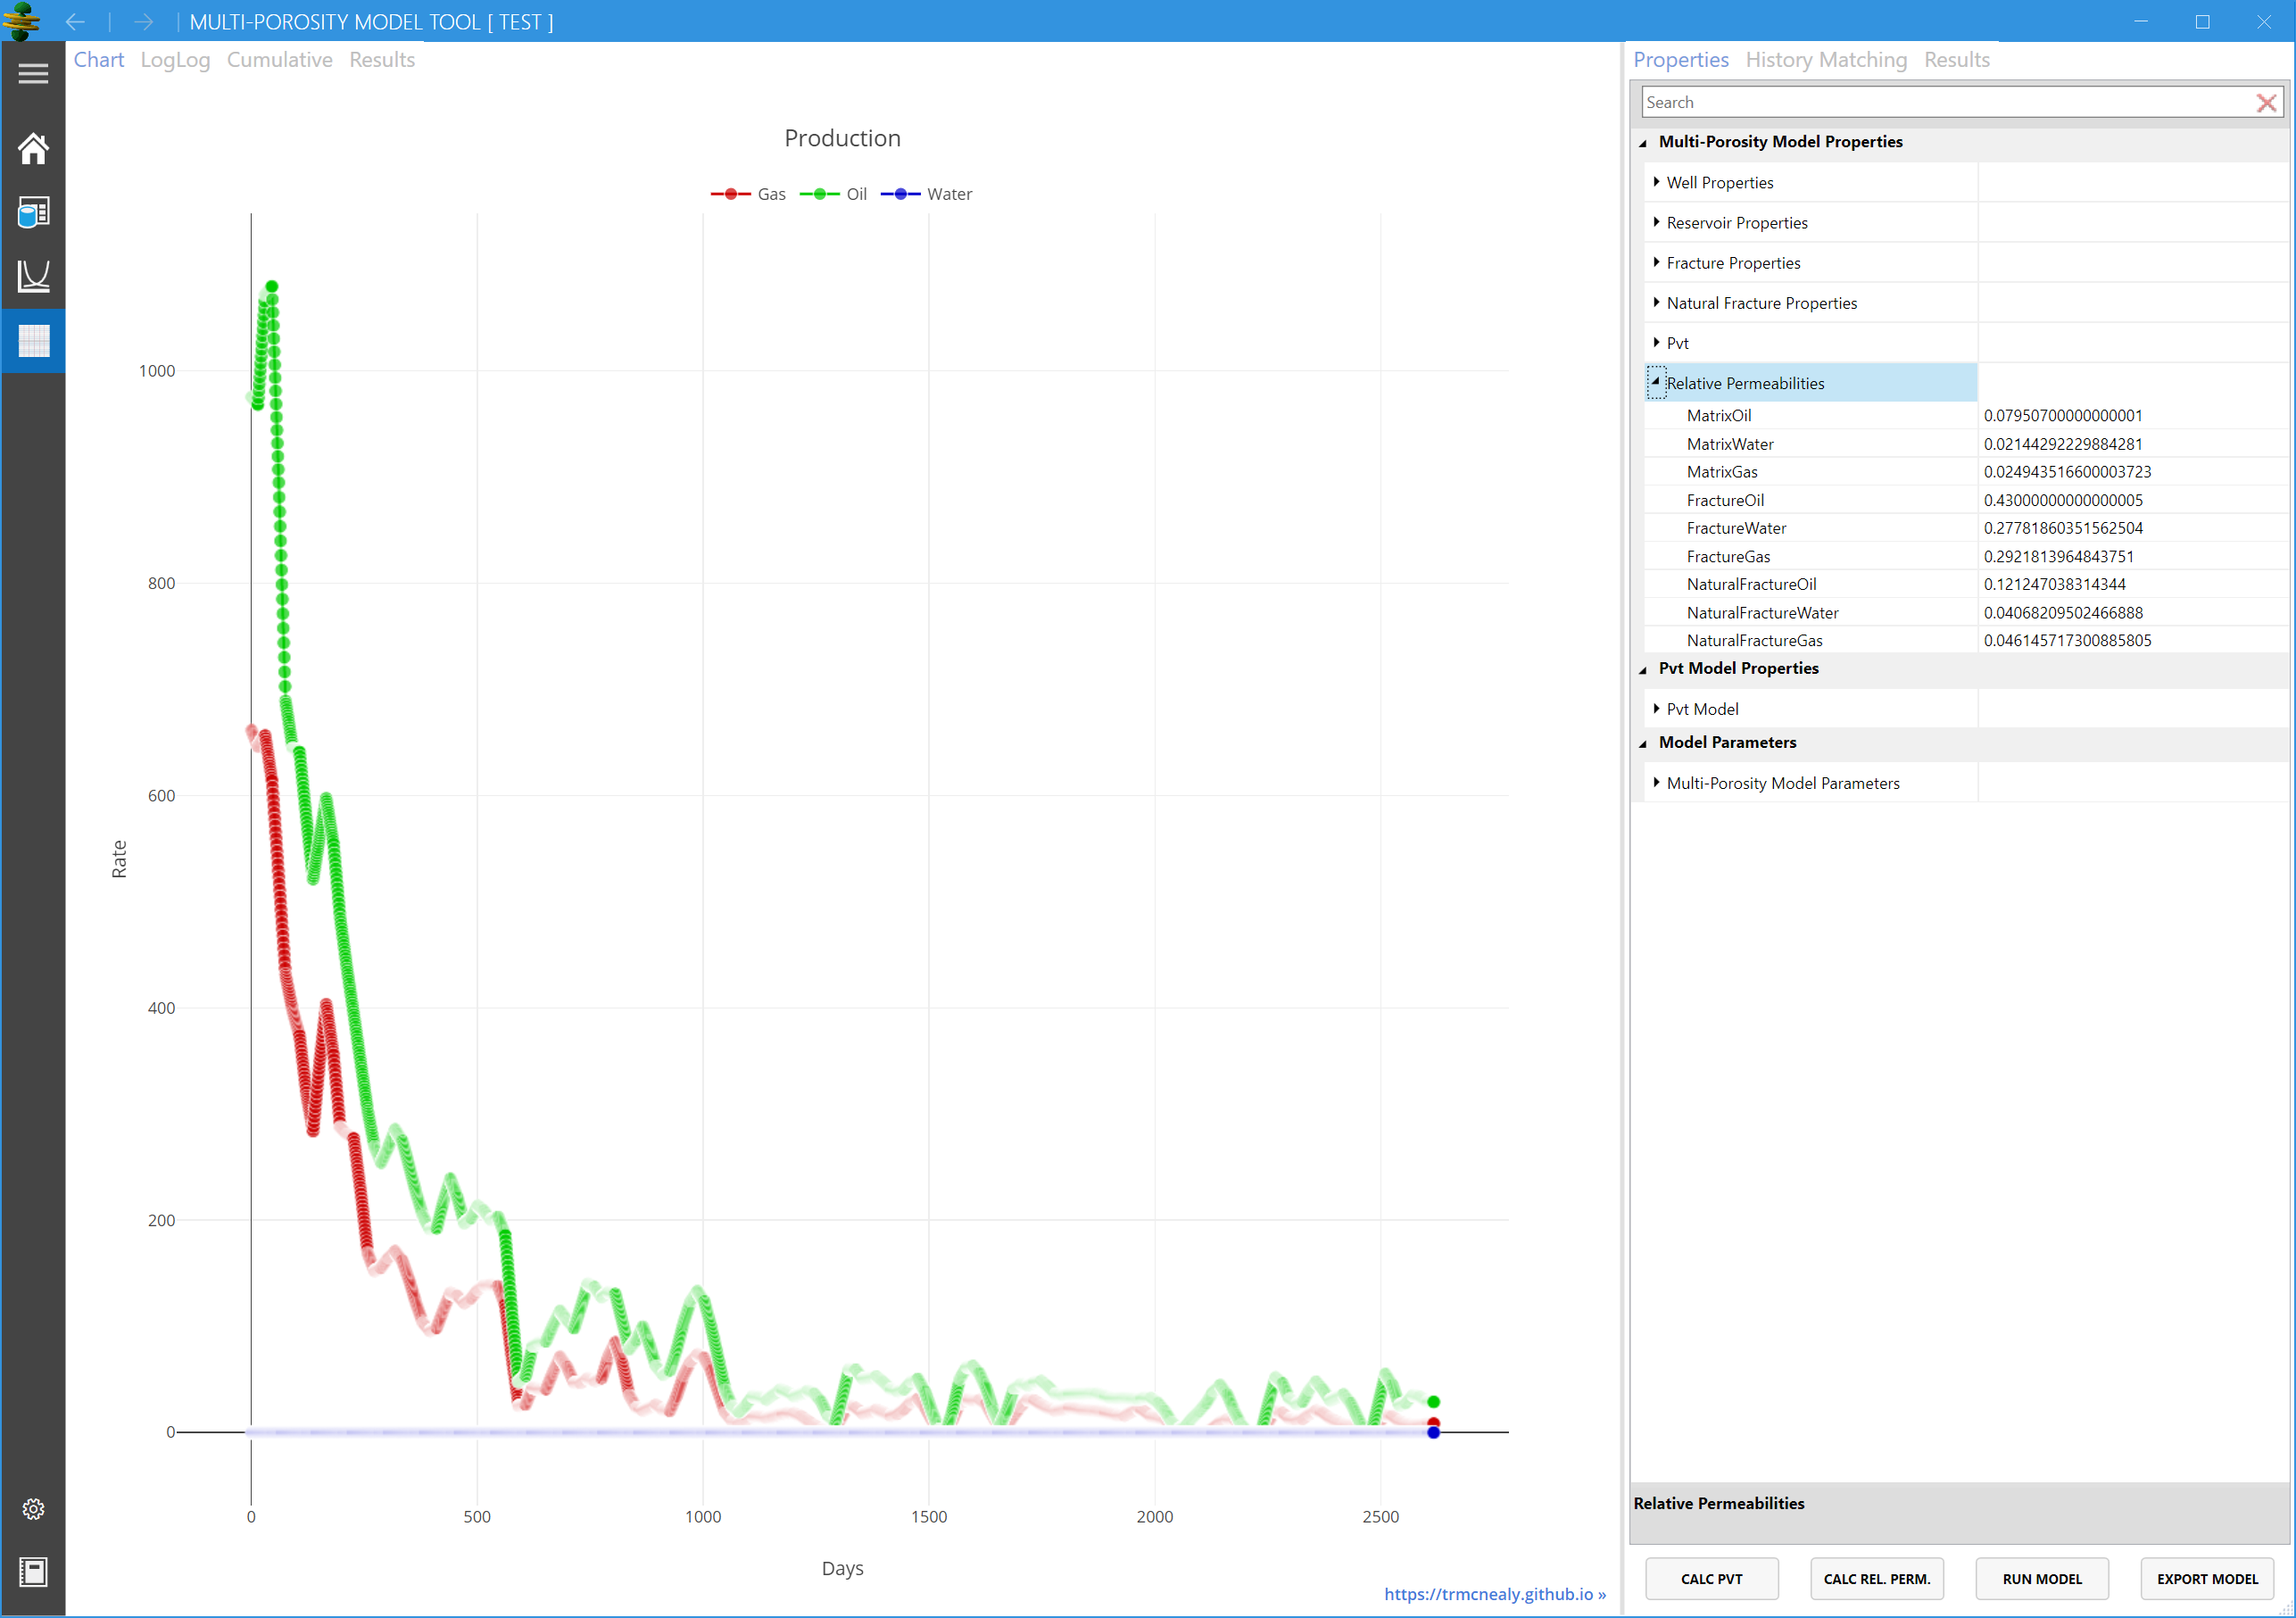Open the curve chart icon in the sidebar
Viewport: 2296px width, 1618px height.
click(33, 276)
